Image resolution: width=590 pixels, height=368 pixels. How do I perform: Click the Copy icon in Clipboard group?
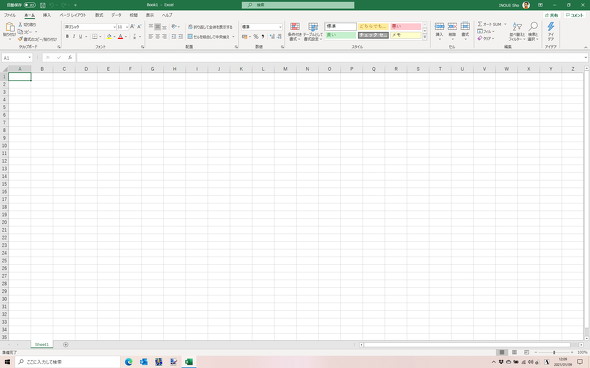tap(21, 32)
